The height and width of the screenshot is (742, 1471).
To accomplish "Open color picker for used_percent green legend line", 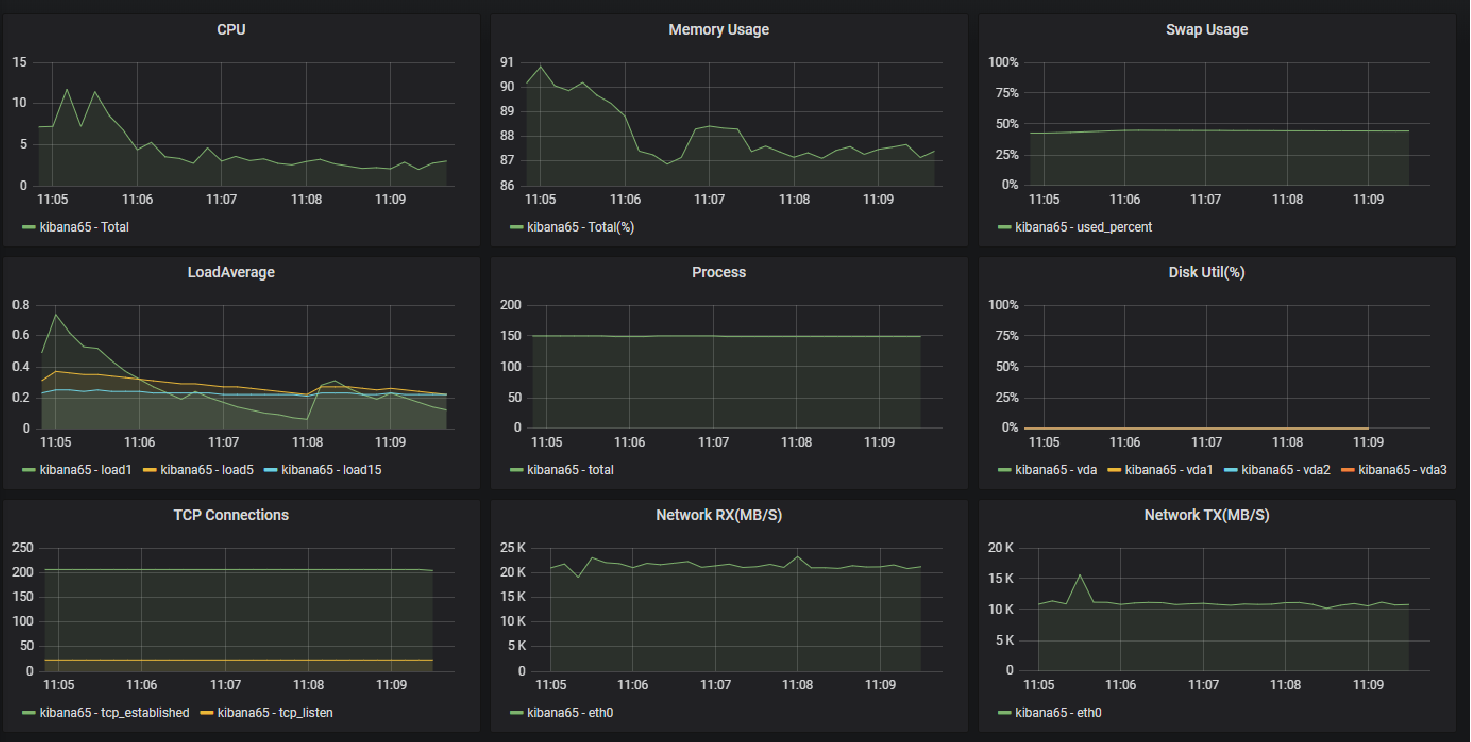I will (1004, 228).
